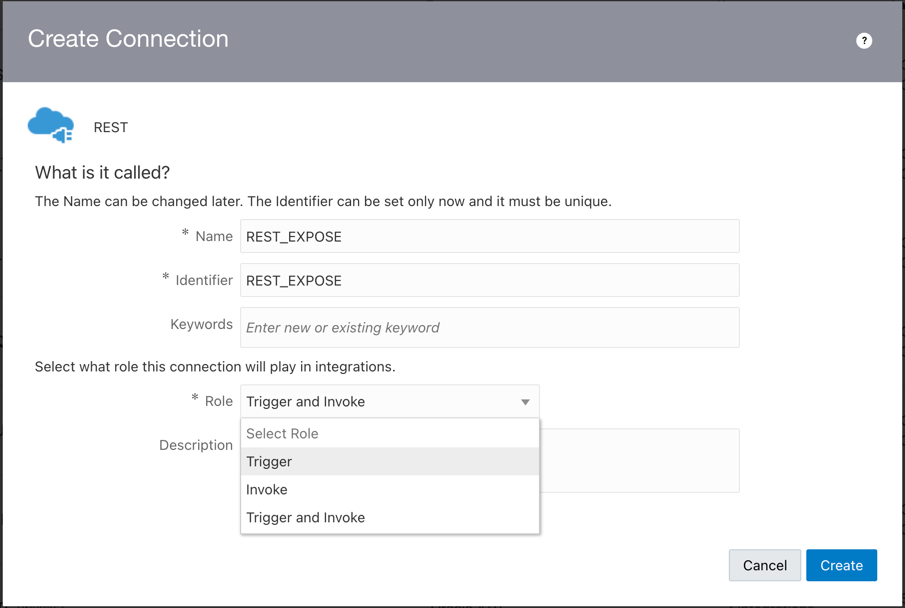Click the Role field label

(x=218, y=401)
